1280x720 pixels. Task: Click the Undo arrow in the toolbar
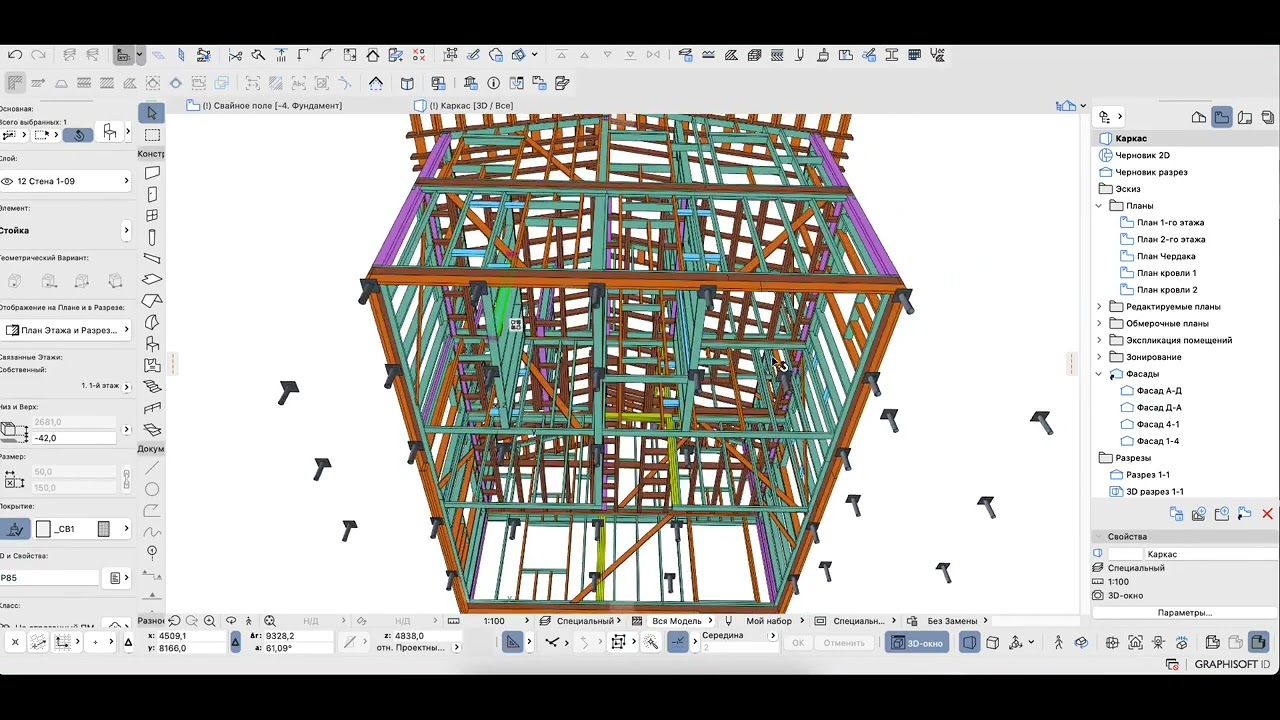14,55
